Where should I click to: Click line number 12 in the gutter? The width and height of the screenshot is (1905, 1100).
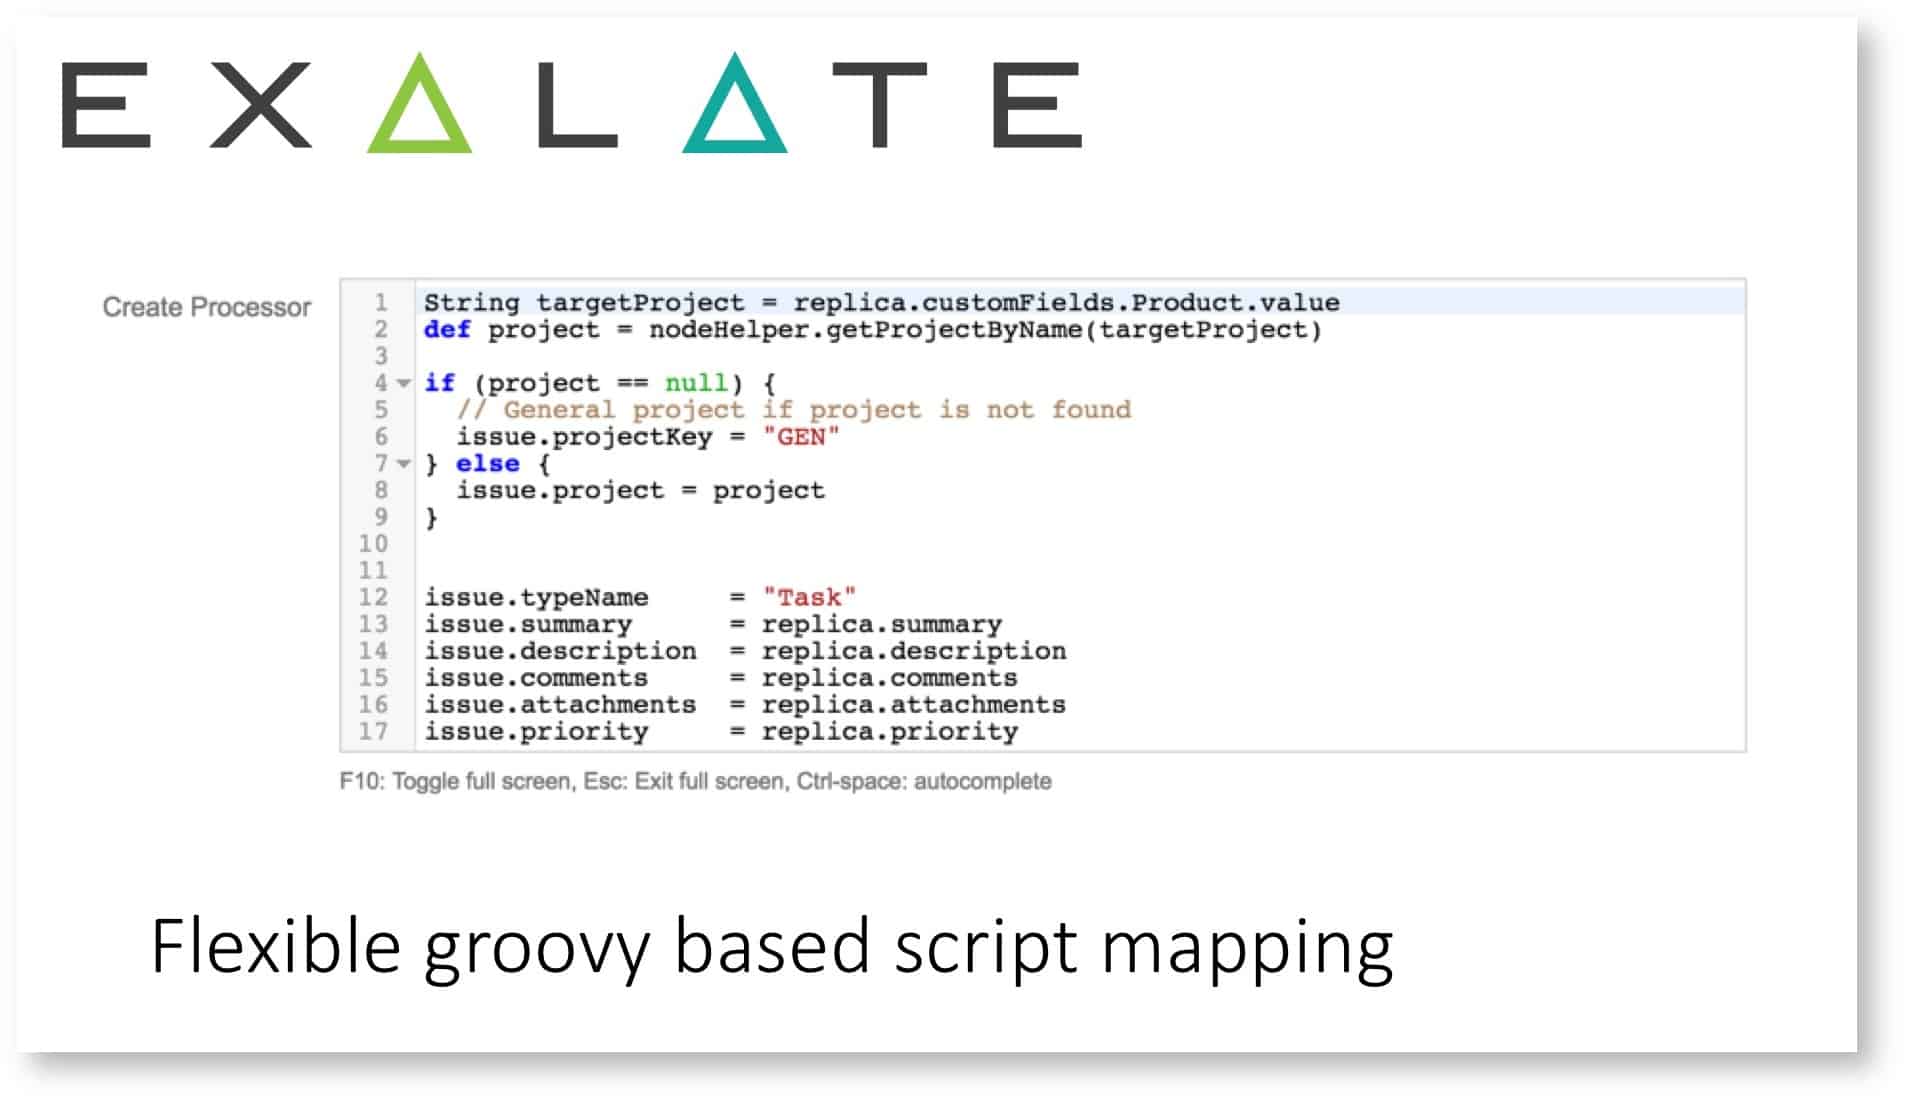pos(373,597)
